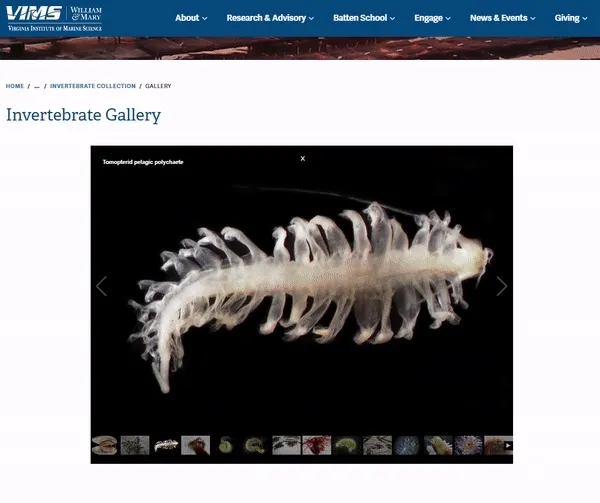The width and height of the screenshot is (600, 503).
Task: Select the sixth green curled worm thumbnail
Action: pos(256,445)
